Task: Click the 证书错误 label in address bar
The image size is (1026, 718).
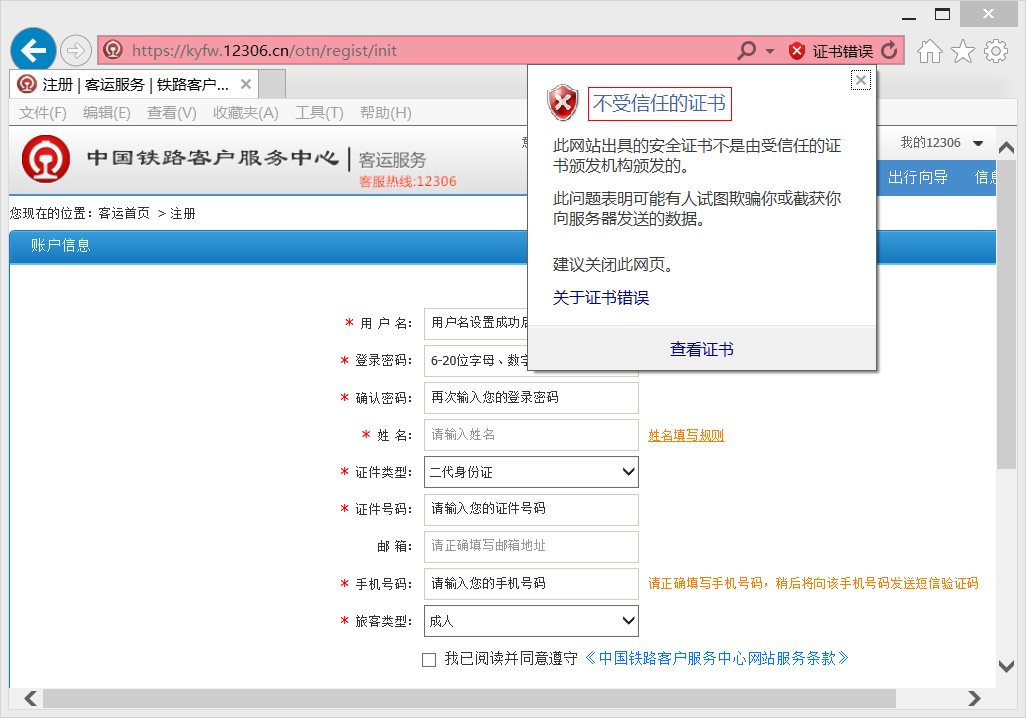Action: pos(843,51)
